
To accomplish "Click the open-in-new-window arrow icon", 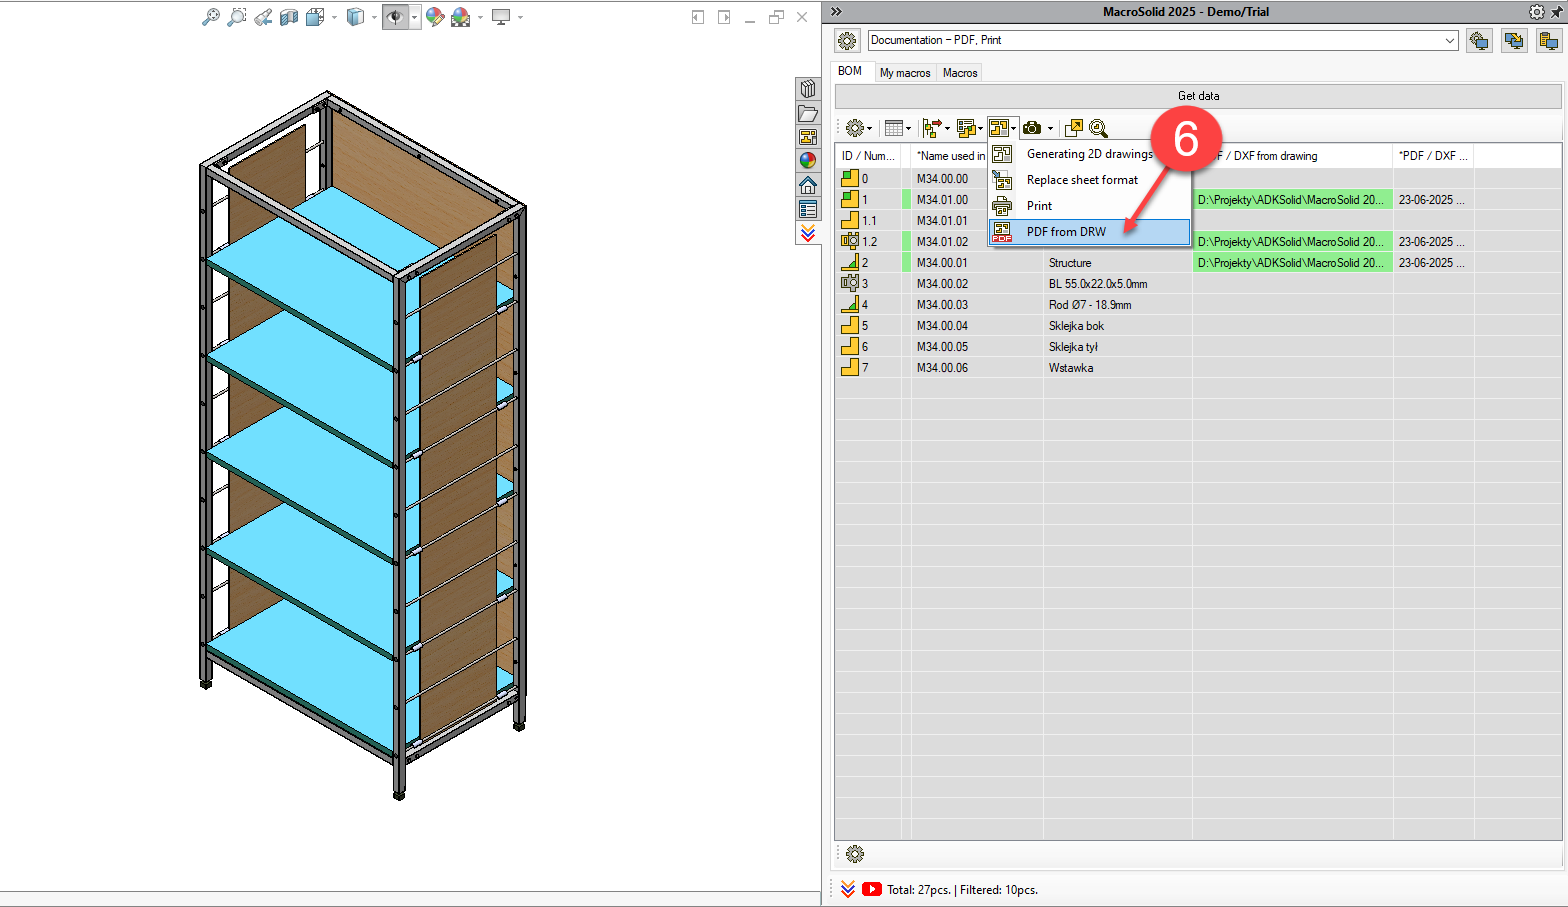I will (x=1074, y=128).
